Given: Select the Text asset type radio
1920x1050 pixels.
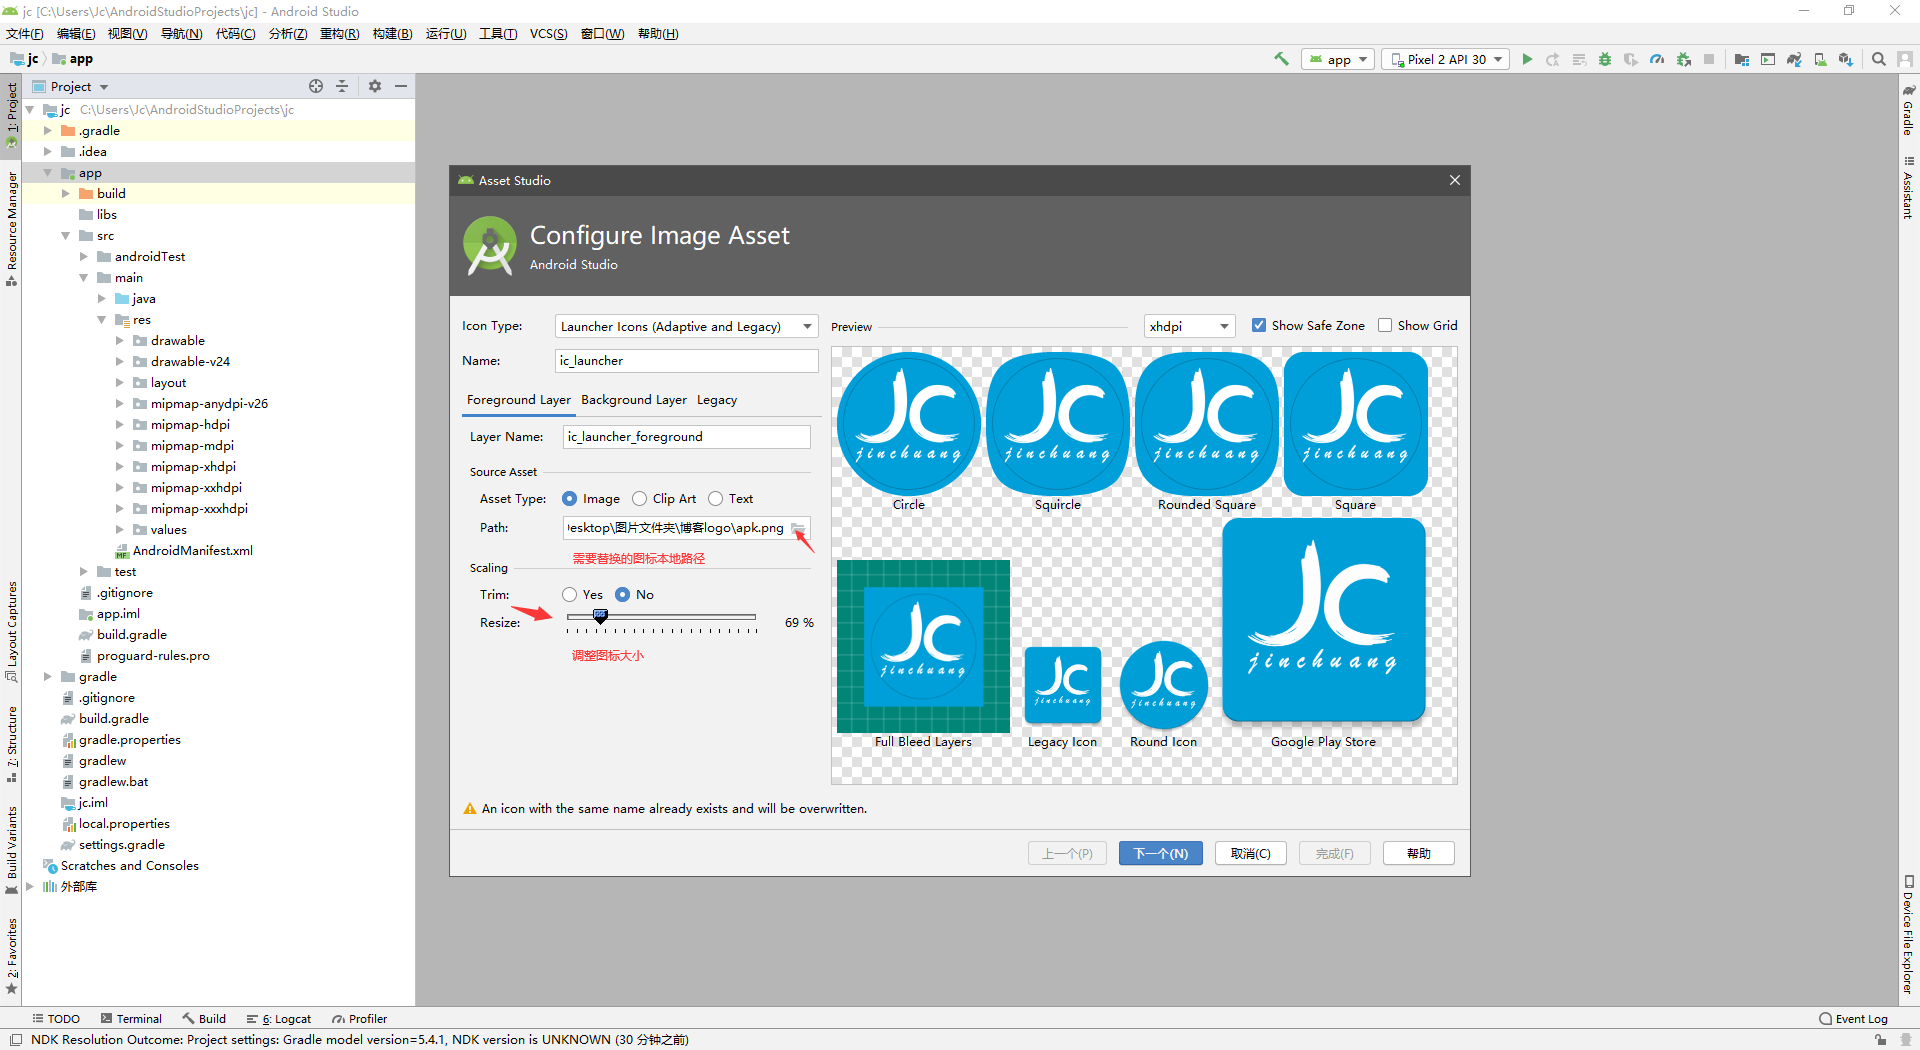Looking at the screenshot, I should tap(715, 498).
